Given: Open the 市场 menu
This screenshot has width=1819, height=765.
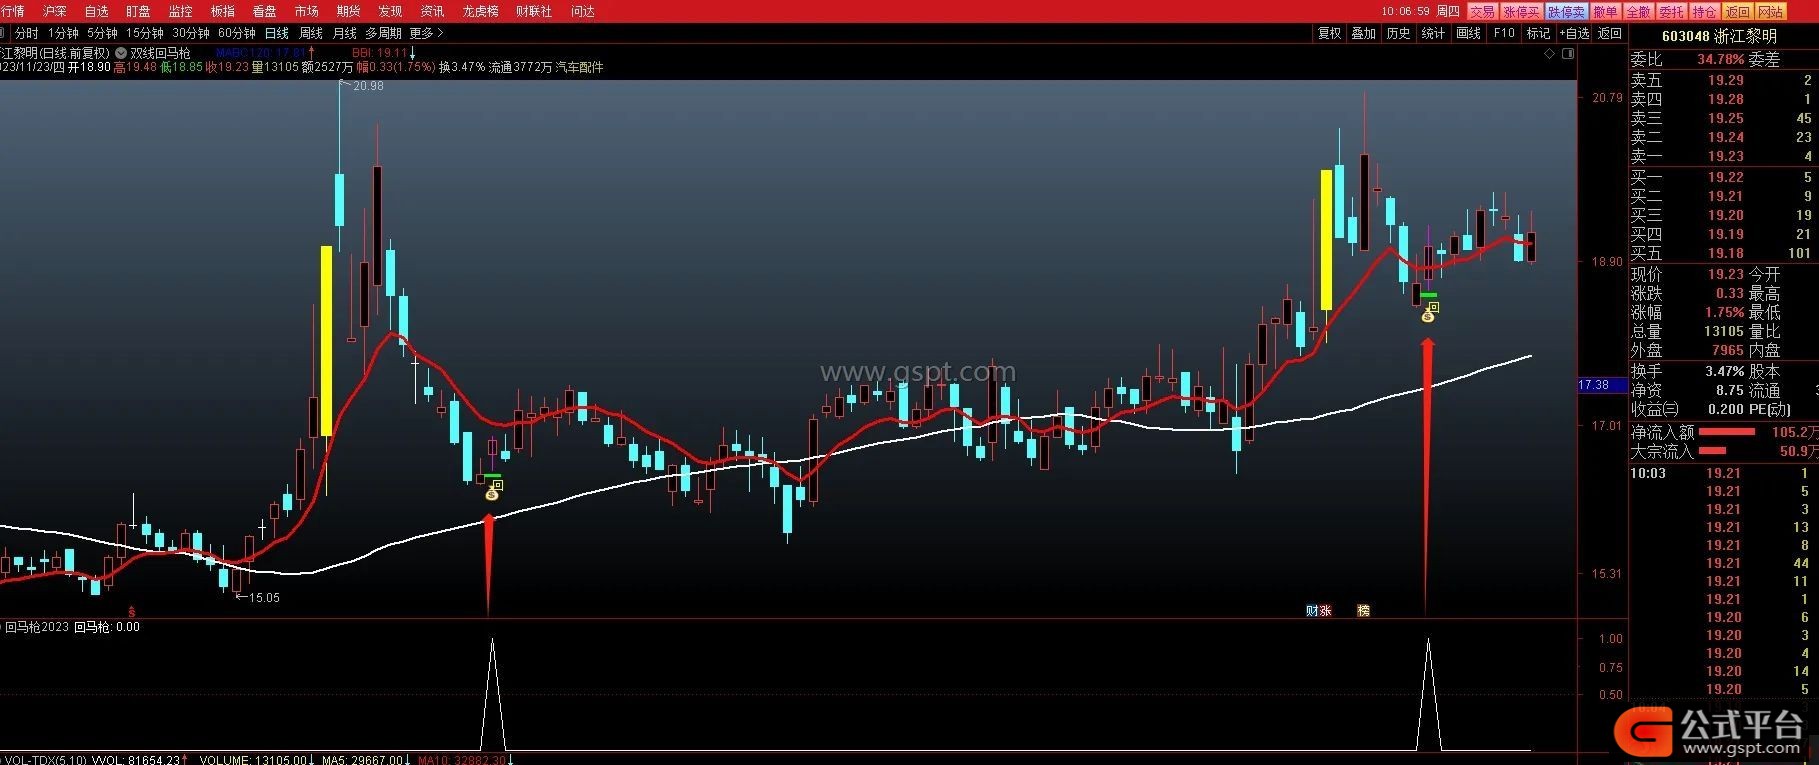Looking at the screenshot, I should 306,11.
